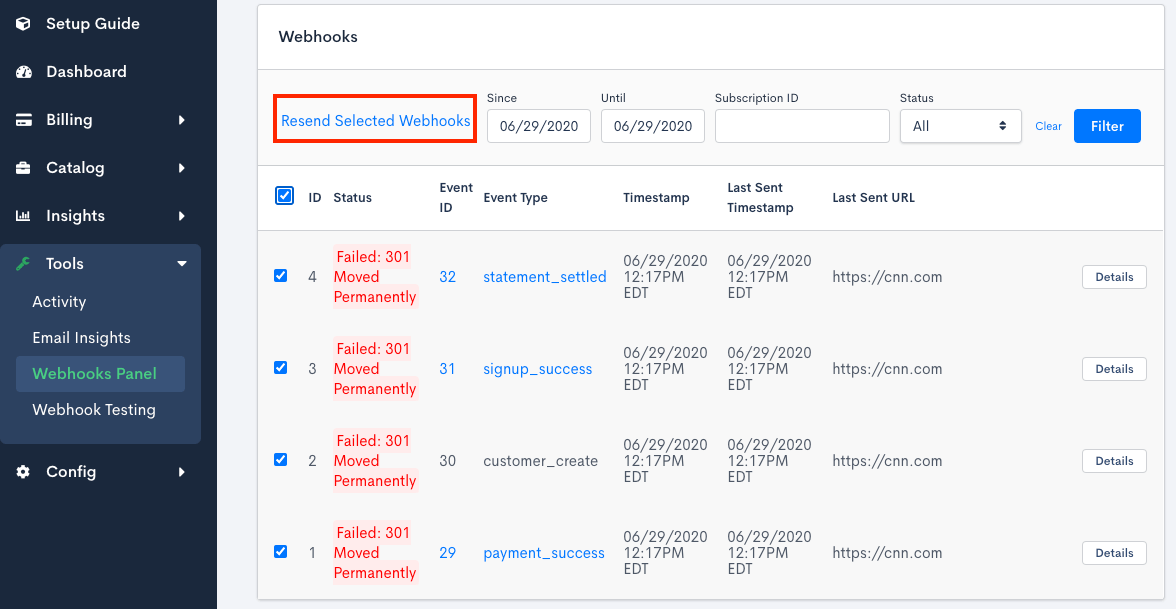The height and width of the screenshot is (609, 1176).
Task: Expand the Billing submenu arrow
Action: pyautogui.click(x=182, y=120)
